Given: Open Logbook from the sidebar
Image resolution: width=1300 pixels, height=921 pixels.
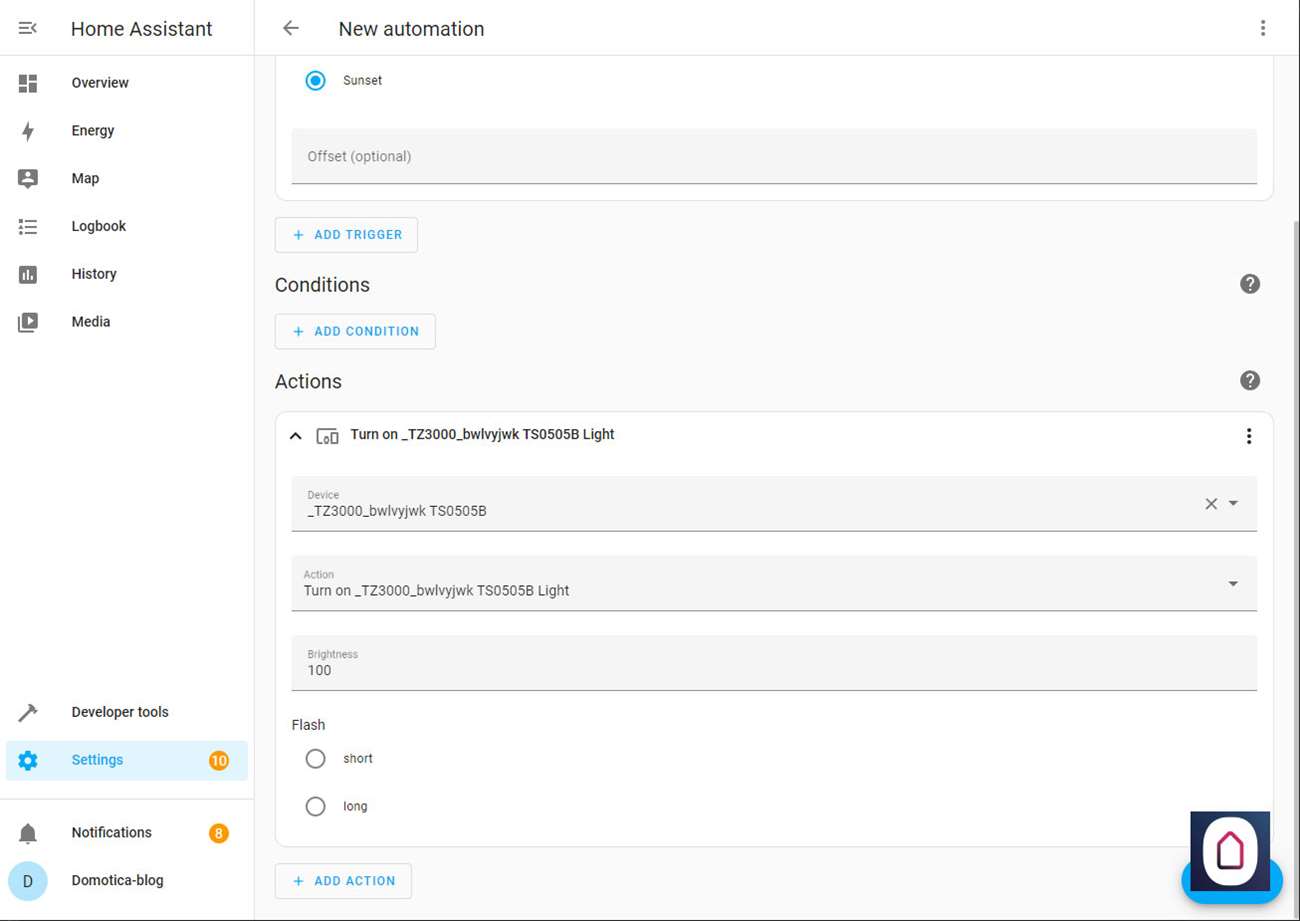Looking at the screenshot, I should [98, 227].
